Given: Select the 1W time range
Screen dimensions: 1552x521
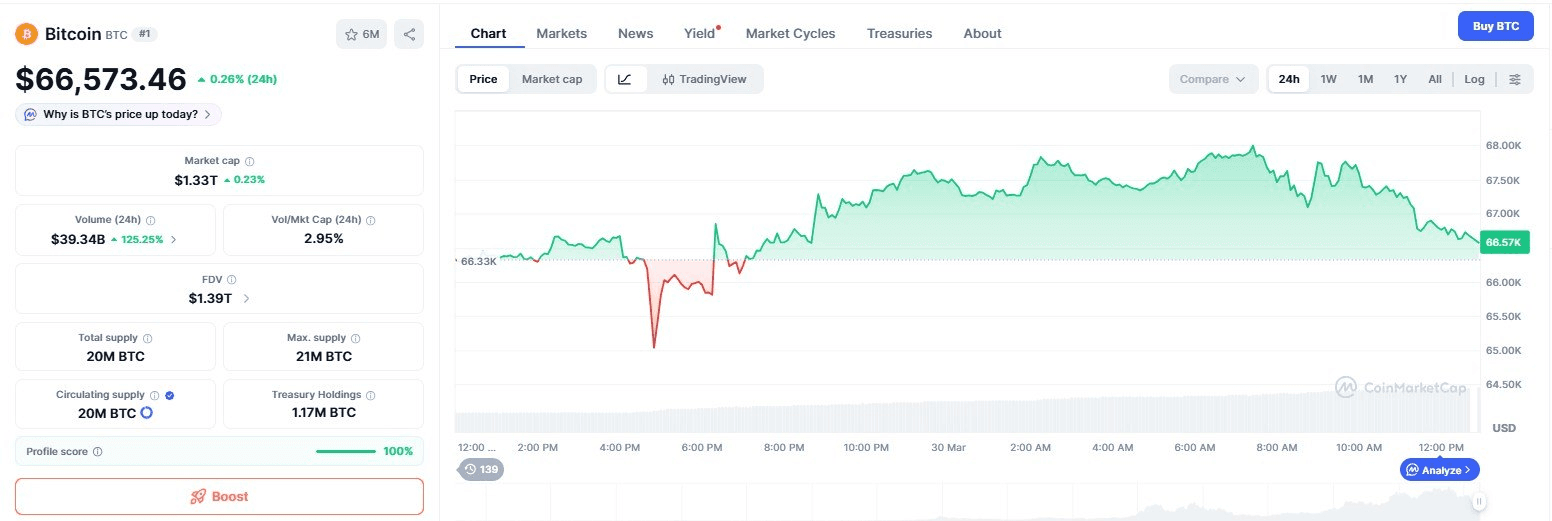Looking at the screenshot, I should [1328, 79].
